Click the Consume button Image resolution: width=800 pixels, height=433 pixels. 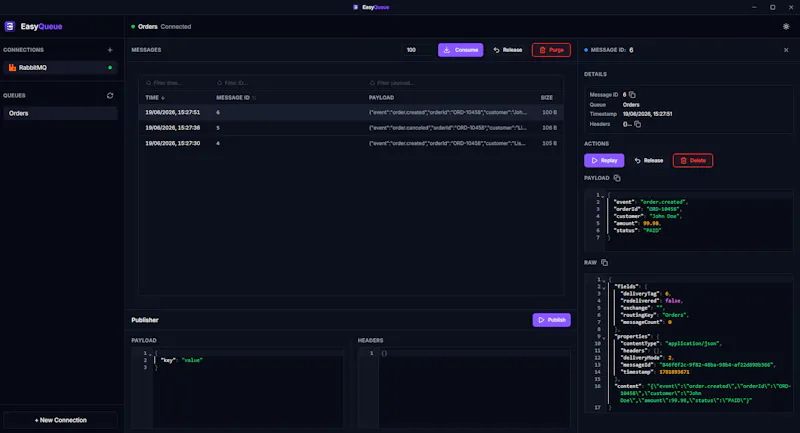[460, 50]
